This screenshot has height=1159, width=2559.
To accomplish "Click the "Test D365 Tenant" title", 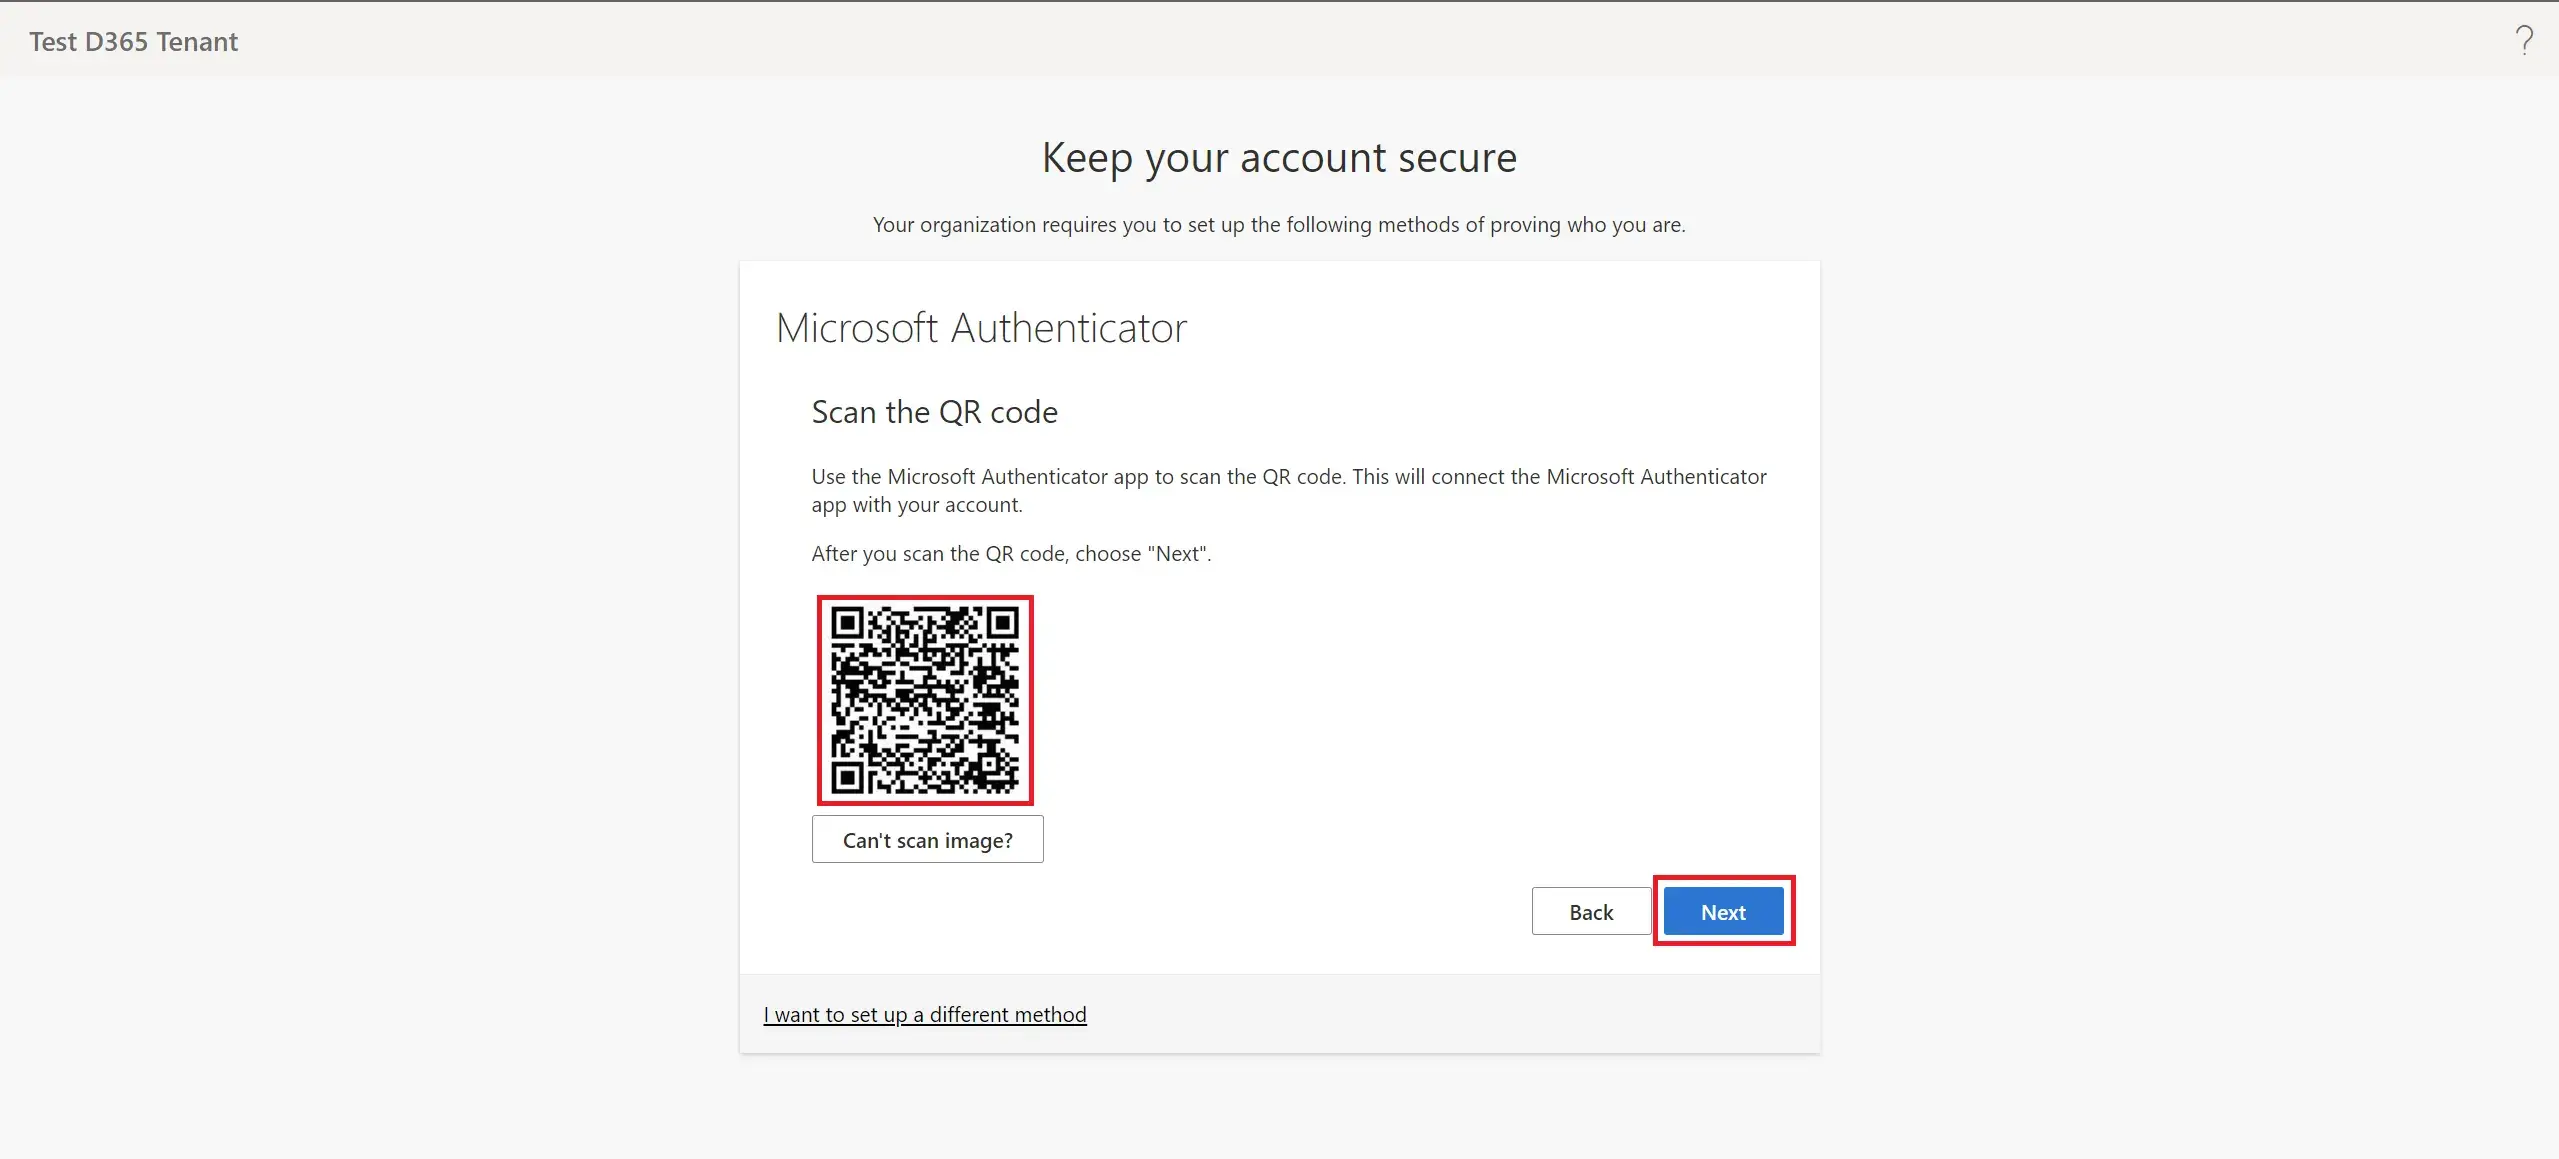I will click(133, 41).
